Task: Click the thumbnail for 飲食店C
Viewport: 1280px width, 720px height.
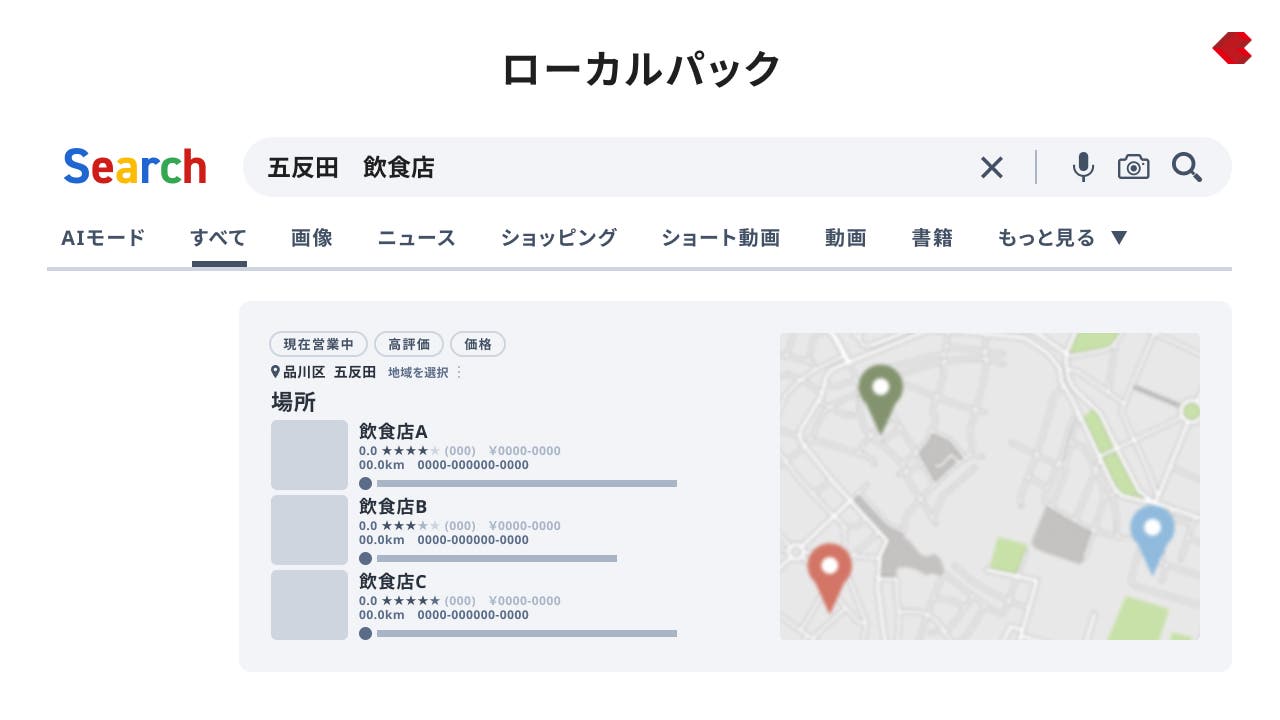Action: point(310,605)
